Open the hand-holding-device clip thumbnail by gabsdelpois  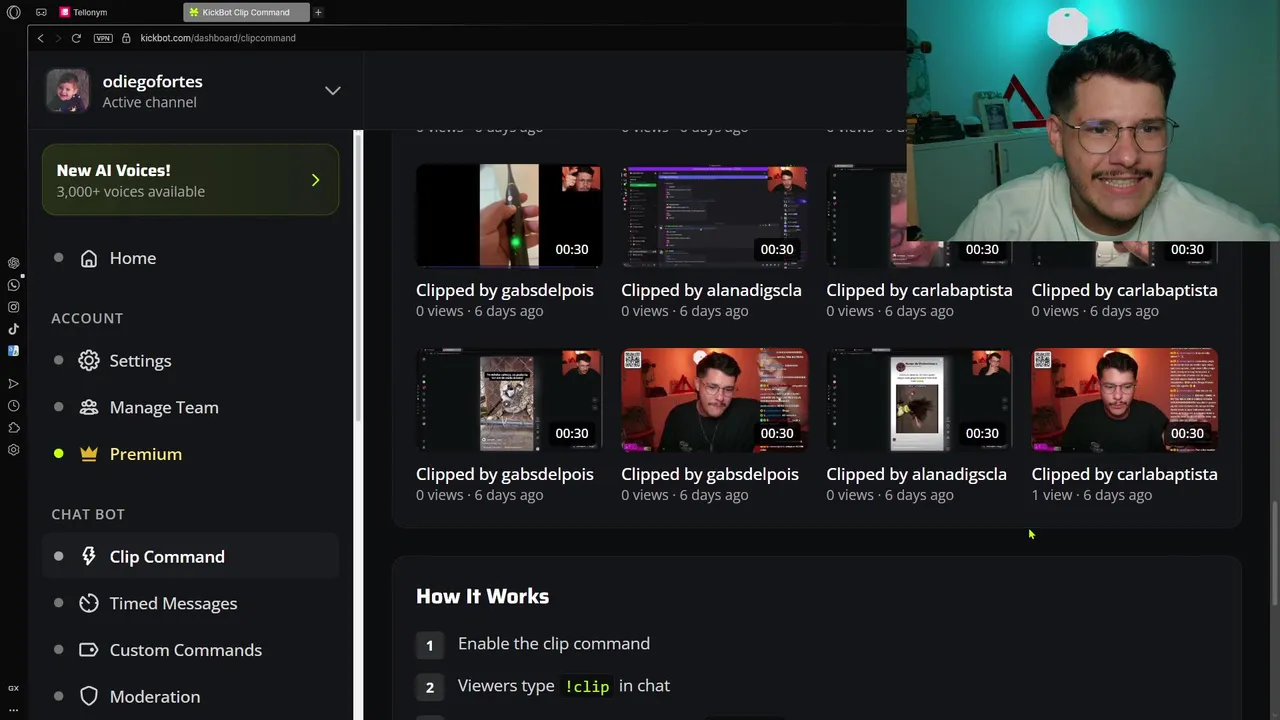point(509,216)
